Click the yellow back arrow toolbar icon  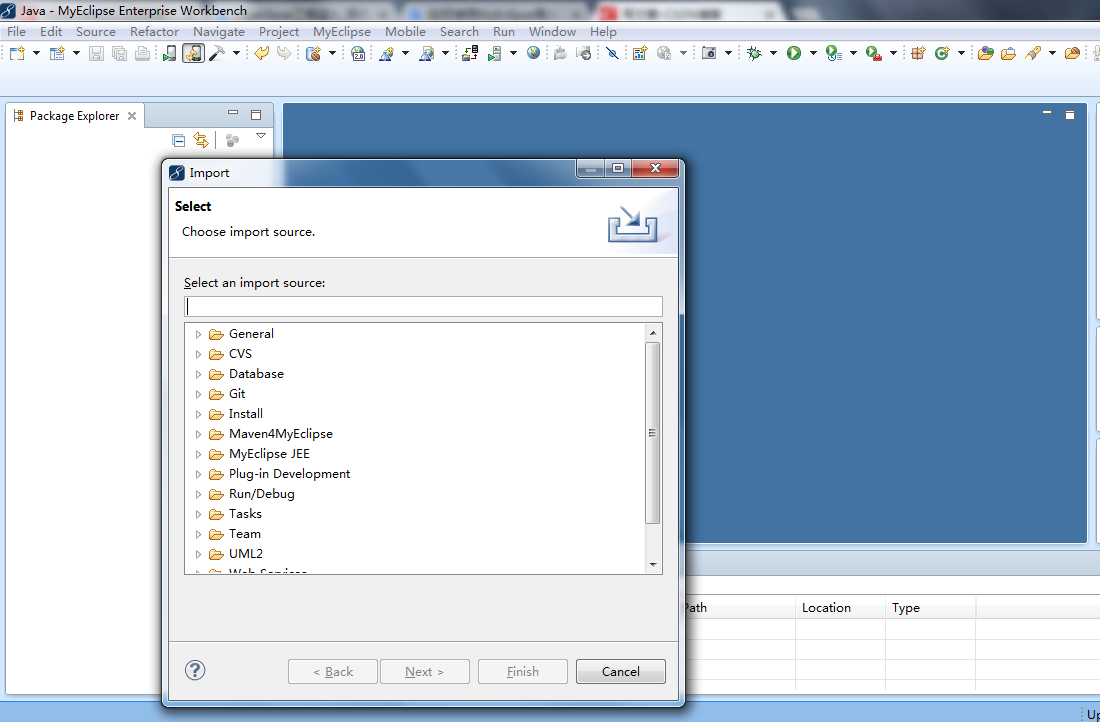pos(262,53)
